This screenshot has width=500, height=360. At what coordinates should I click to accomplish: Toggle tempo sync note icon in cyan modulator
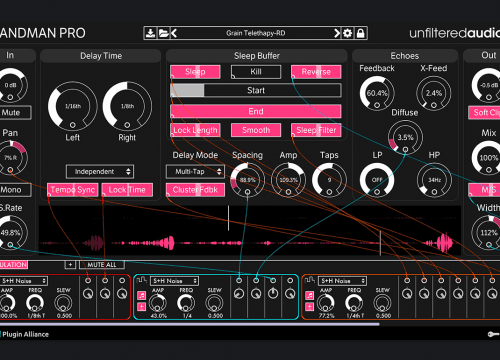142,295
